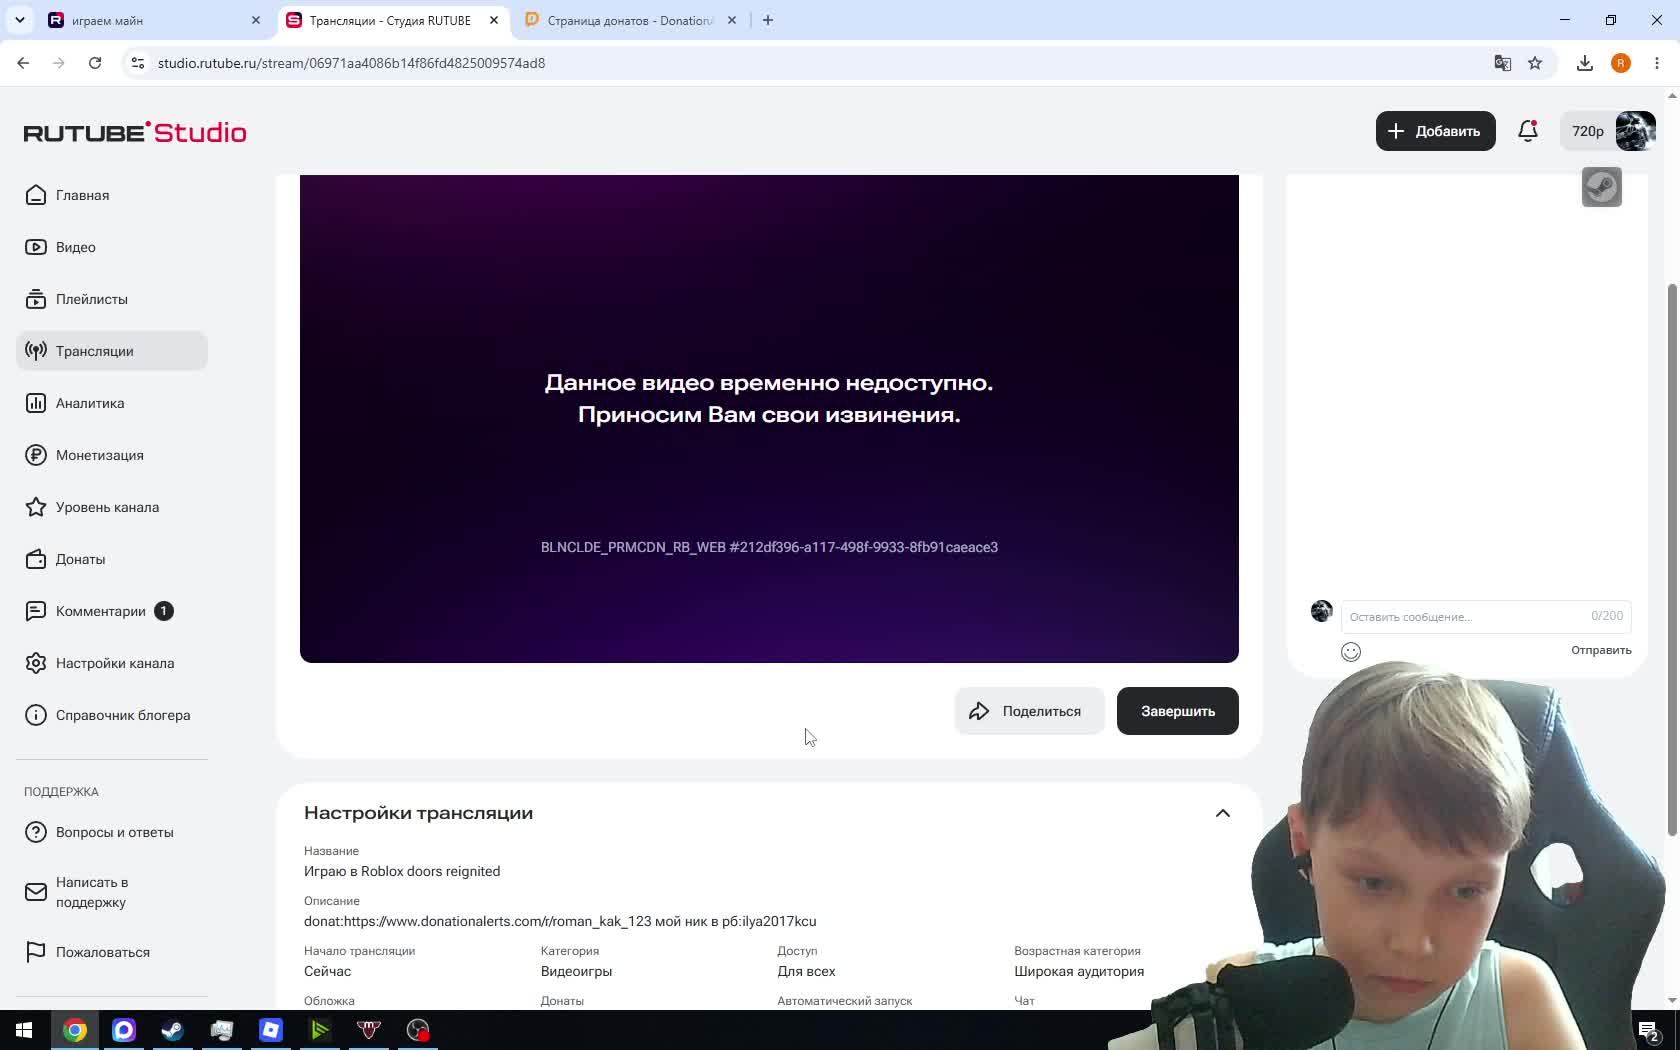The image size is (1680, 1050).
Task: Open the browser downloads icon
Action: point(1585,63)
